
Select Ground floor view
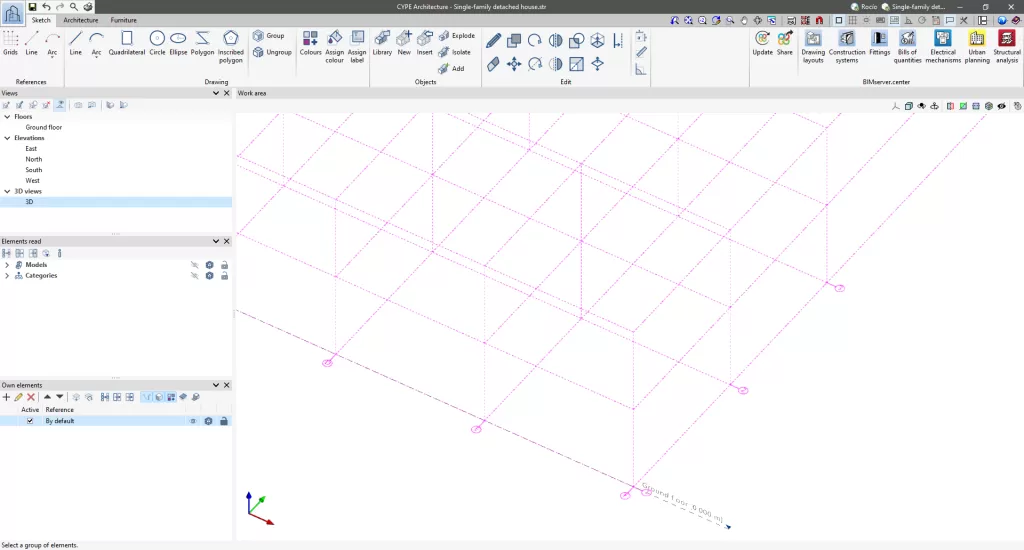(x=44, y=127)
